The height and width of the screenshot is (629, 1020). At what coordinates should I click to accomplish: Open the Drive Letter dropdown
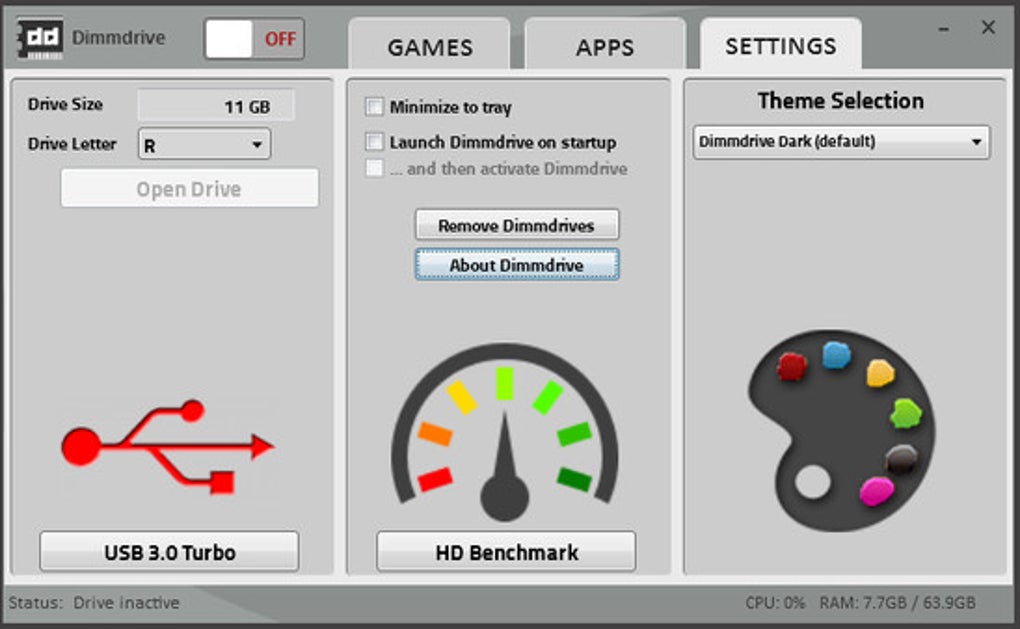pos(204,144)
